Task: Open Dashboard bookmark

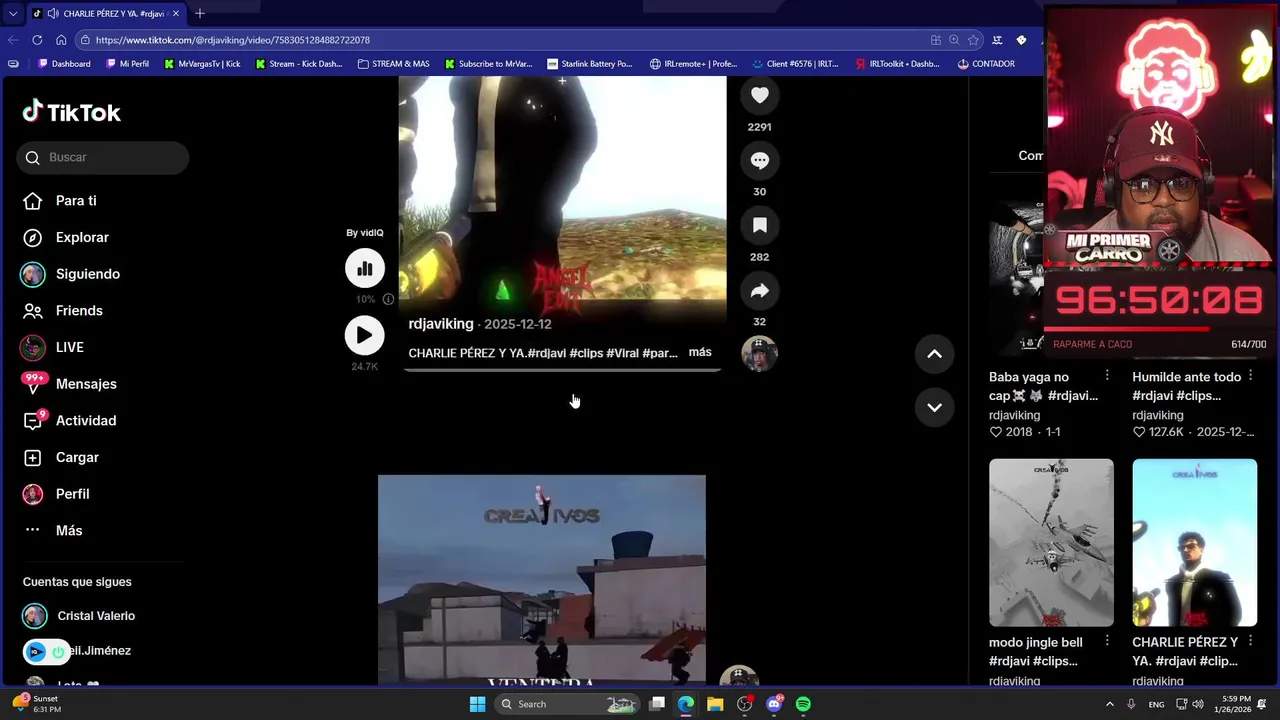Action: pyautogui.click(x=64, y=64)
